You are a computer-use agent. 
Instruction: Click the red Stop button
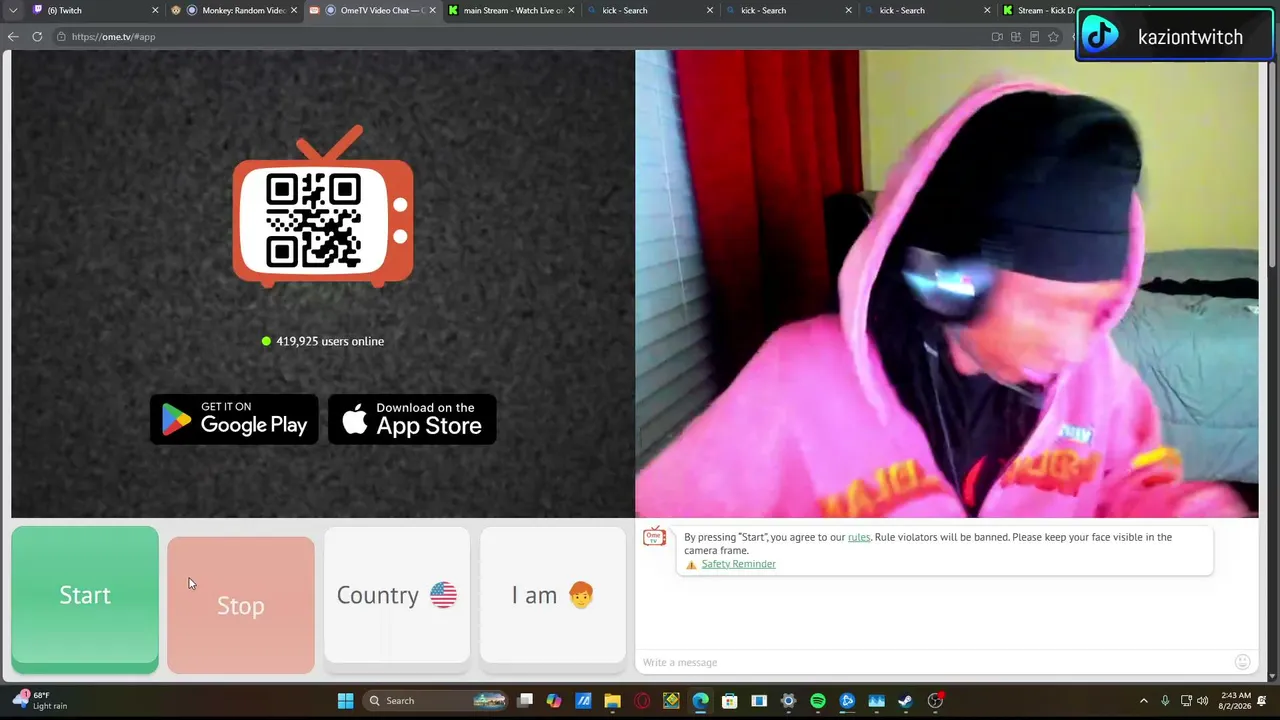click(x=241, y=605)
